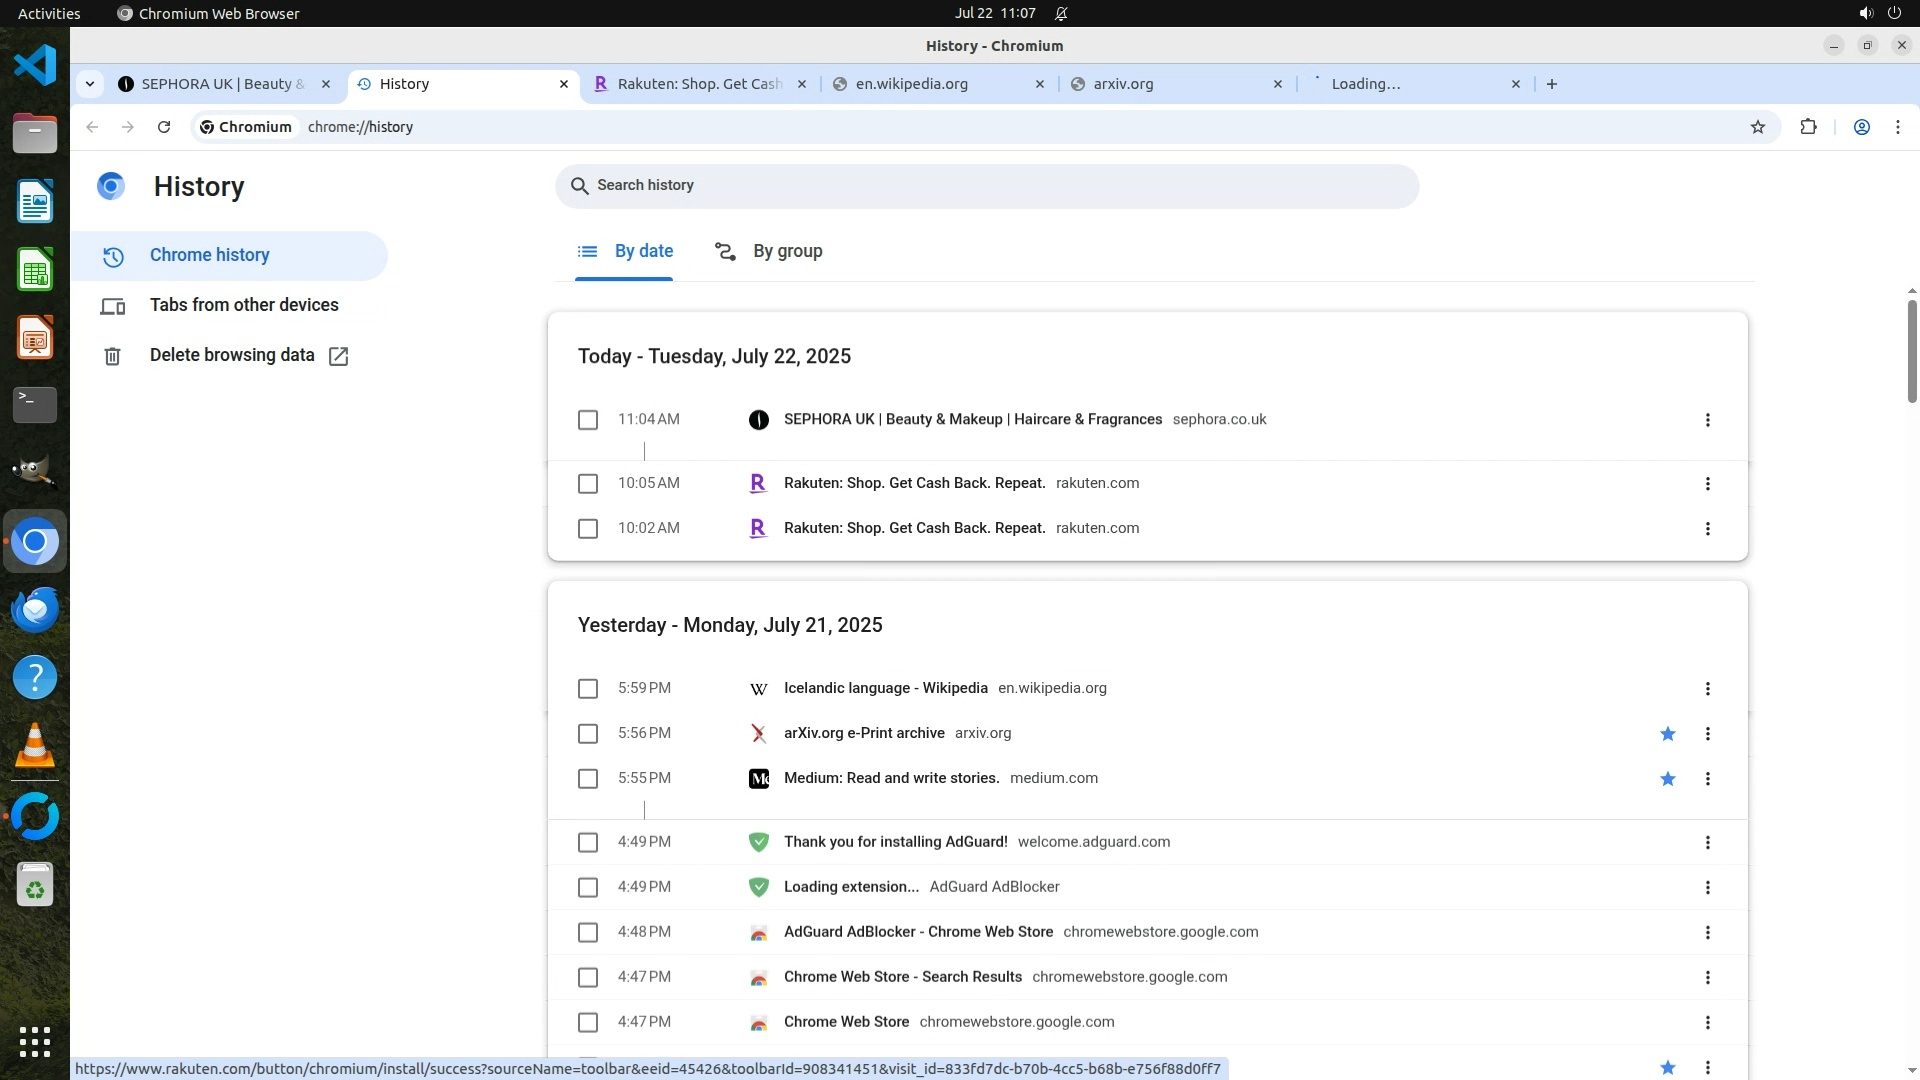
Task: Select the Icelandic language Wikipedia entry checkbox
Action: [588, 689]
